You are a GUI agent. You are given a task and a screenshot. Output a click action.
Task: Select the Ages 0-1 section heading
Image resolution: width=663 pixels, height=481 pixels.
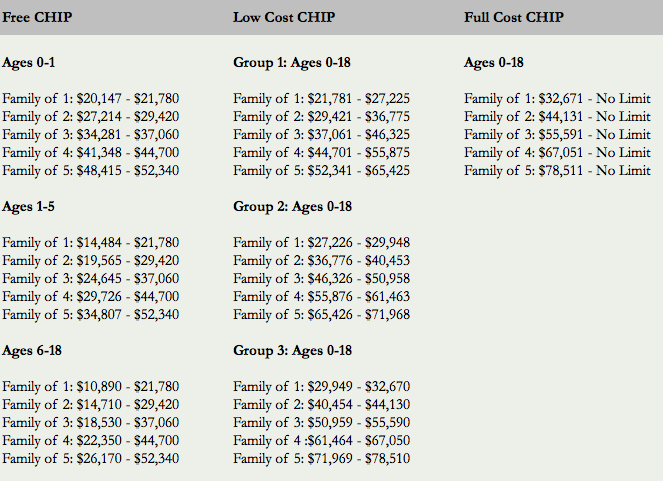(30, 62)
